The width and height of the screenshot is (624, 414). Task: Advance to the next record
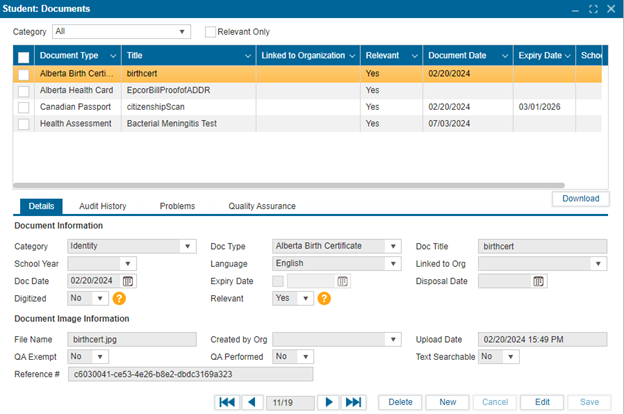coord(327,402)
